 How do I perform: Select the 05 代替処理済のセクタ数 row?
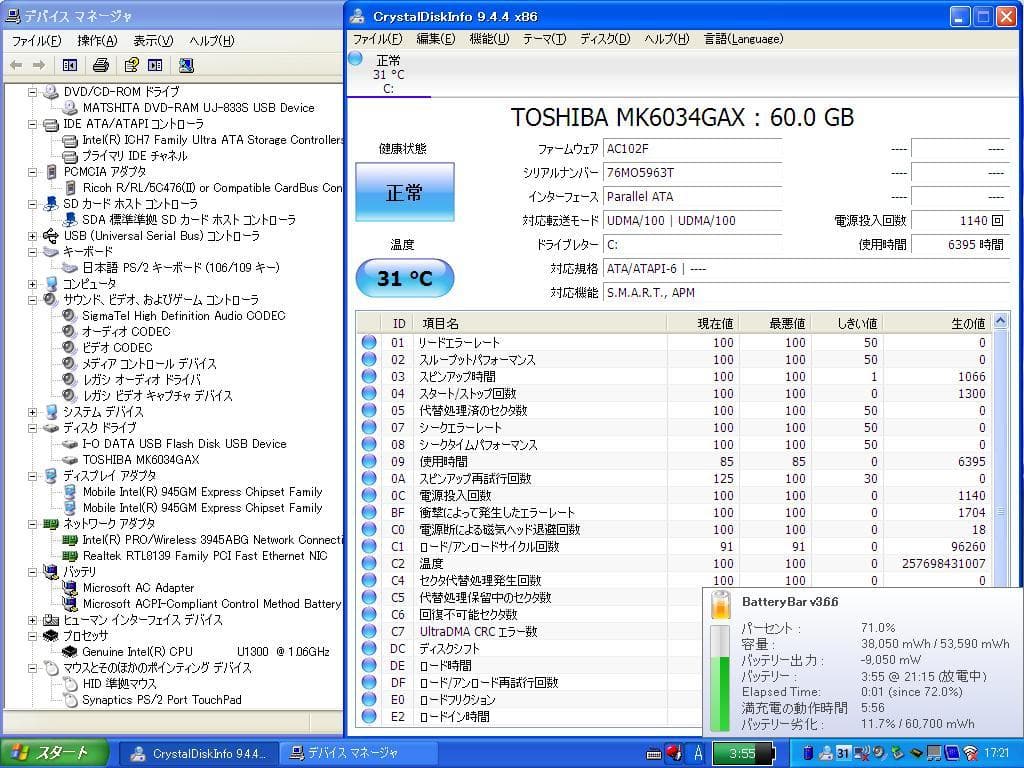coord(674,411)
